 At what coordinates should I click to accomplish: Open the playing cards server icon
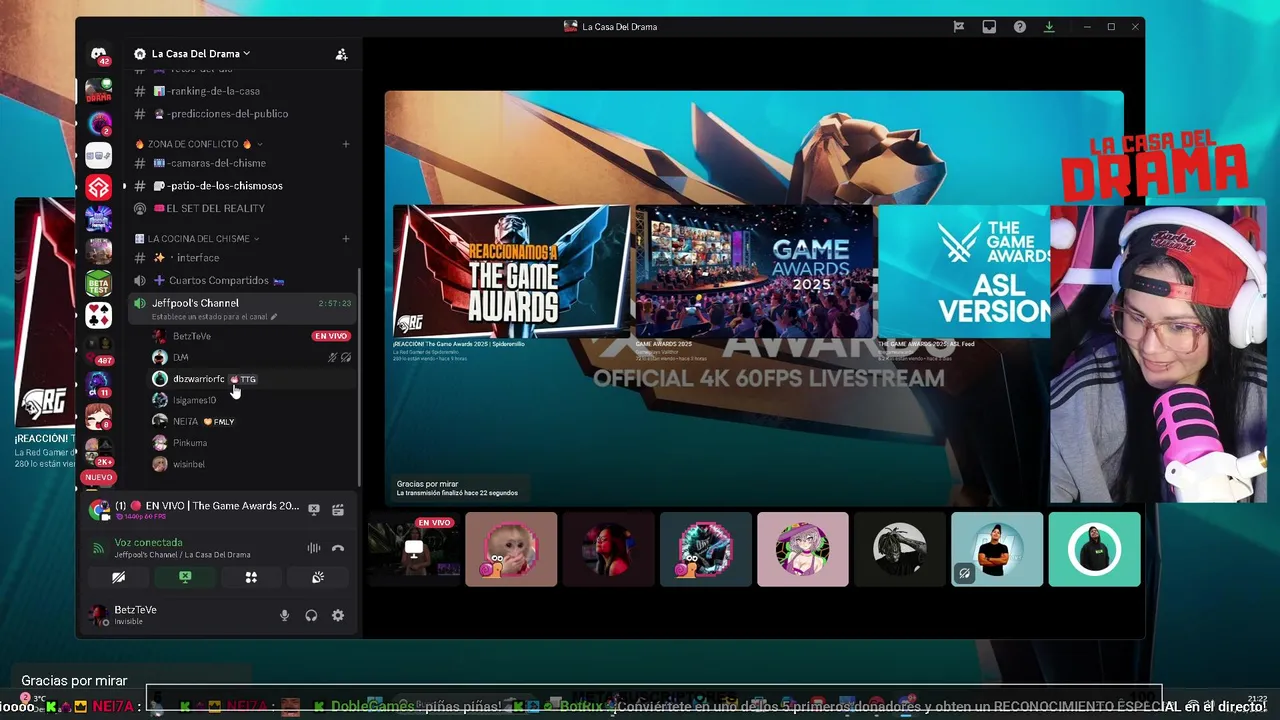click(x=99, y=315)
